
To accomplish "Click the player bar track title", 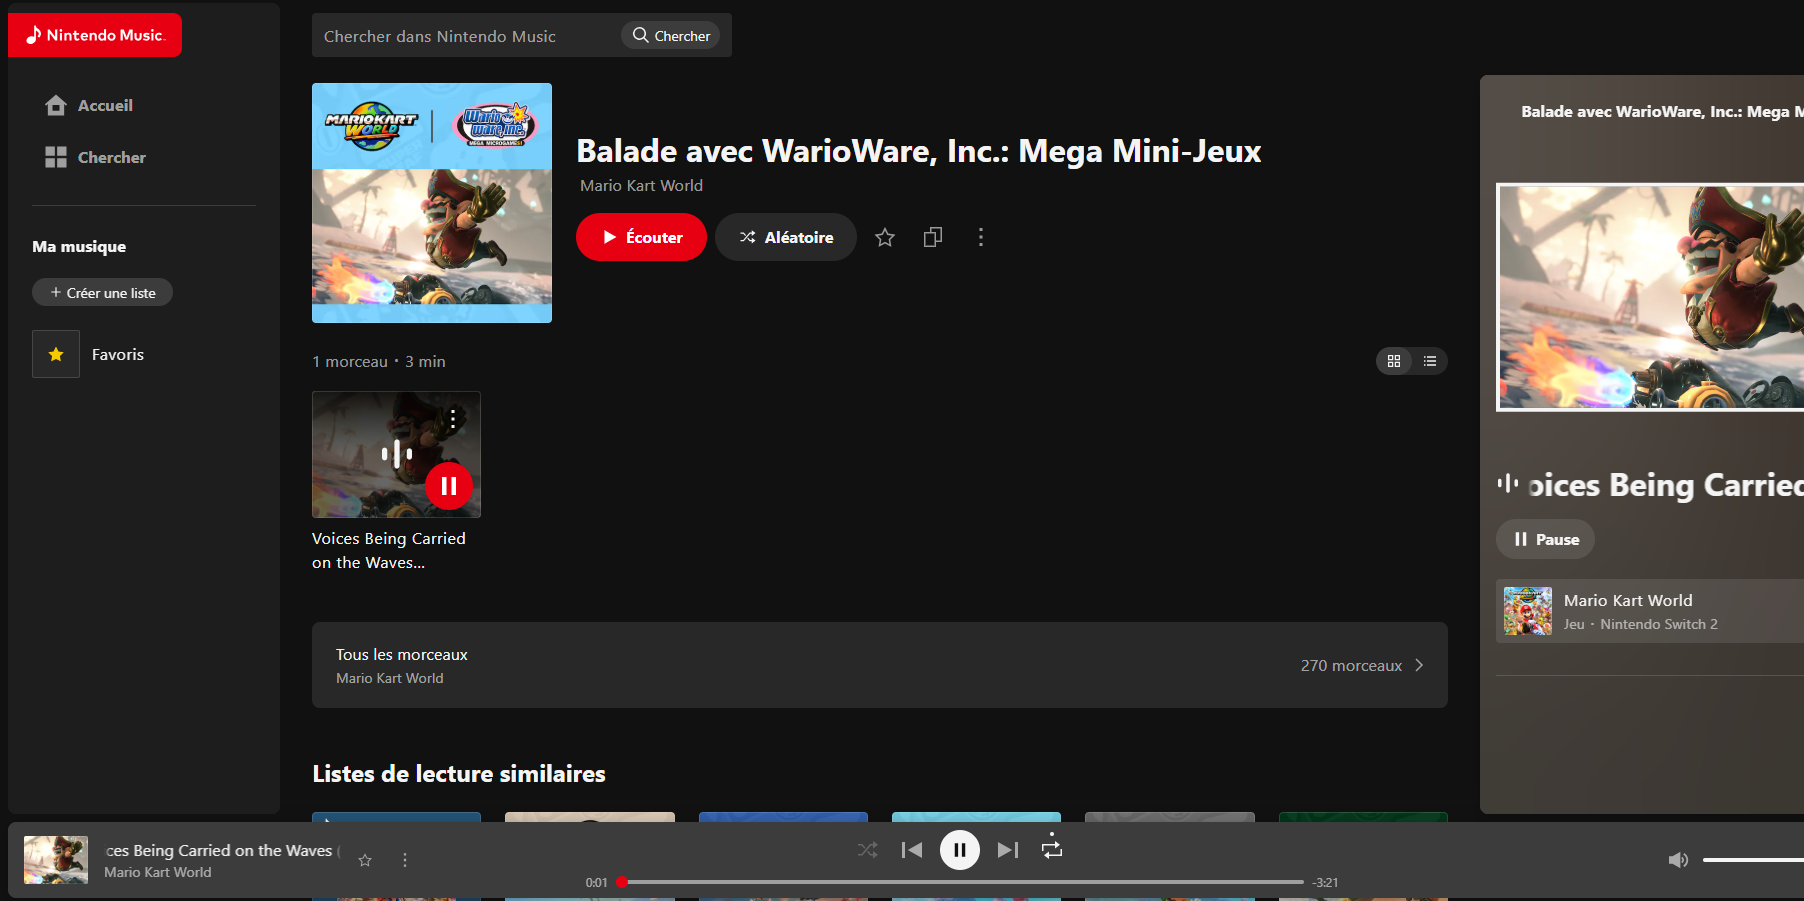I will click(220, 850).
